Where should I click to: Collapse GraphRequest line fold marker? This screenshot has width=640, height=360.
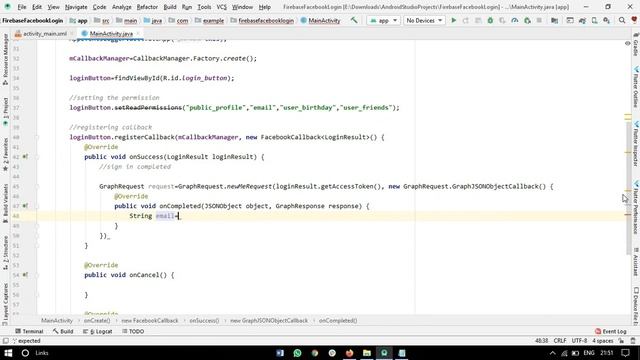click(37, 187)
